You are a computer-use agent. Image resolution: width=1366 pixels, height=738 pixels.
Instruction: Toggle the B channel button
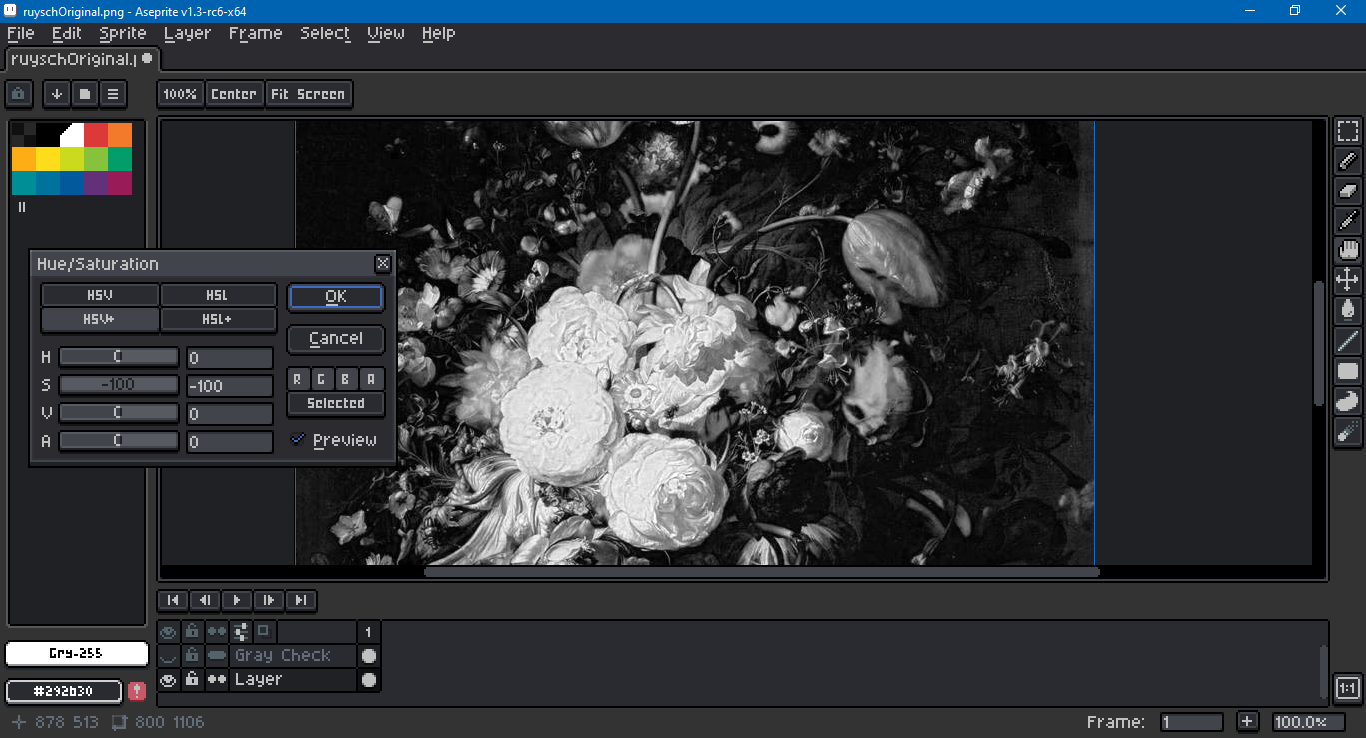(347, 379)
